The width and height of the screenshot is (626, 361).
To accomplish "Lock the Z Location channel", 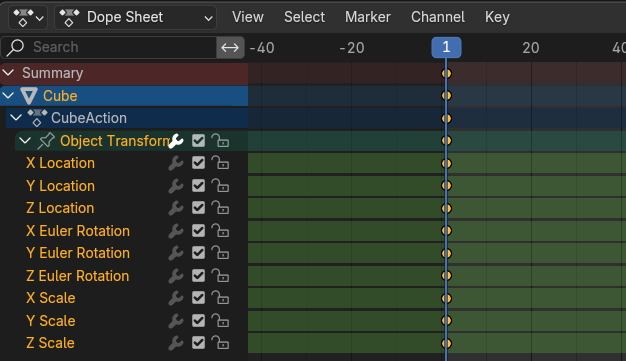I will coord(220,208).
